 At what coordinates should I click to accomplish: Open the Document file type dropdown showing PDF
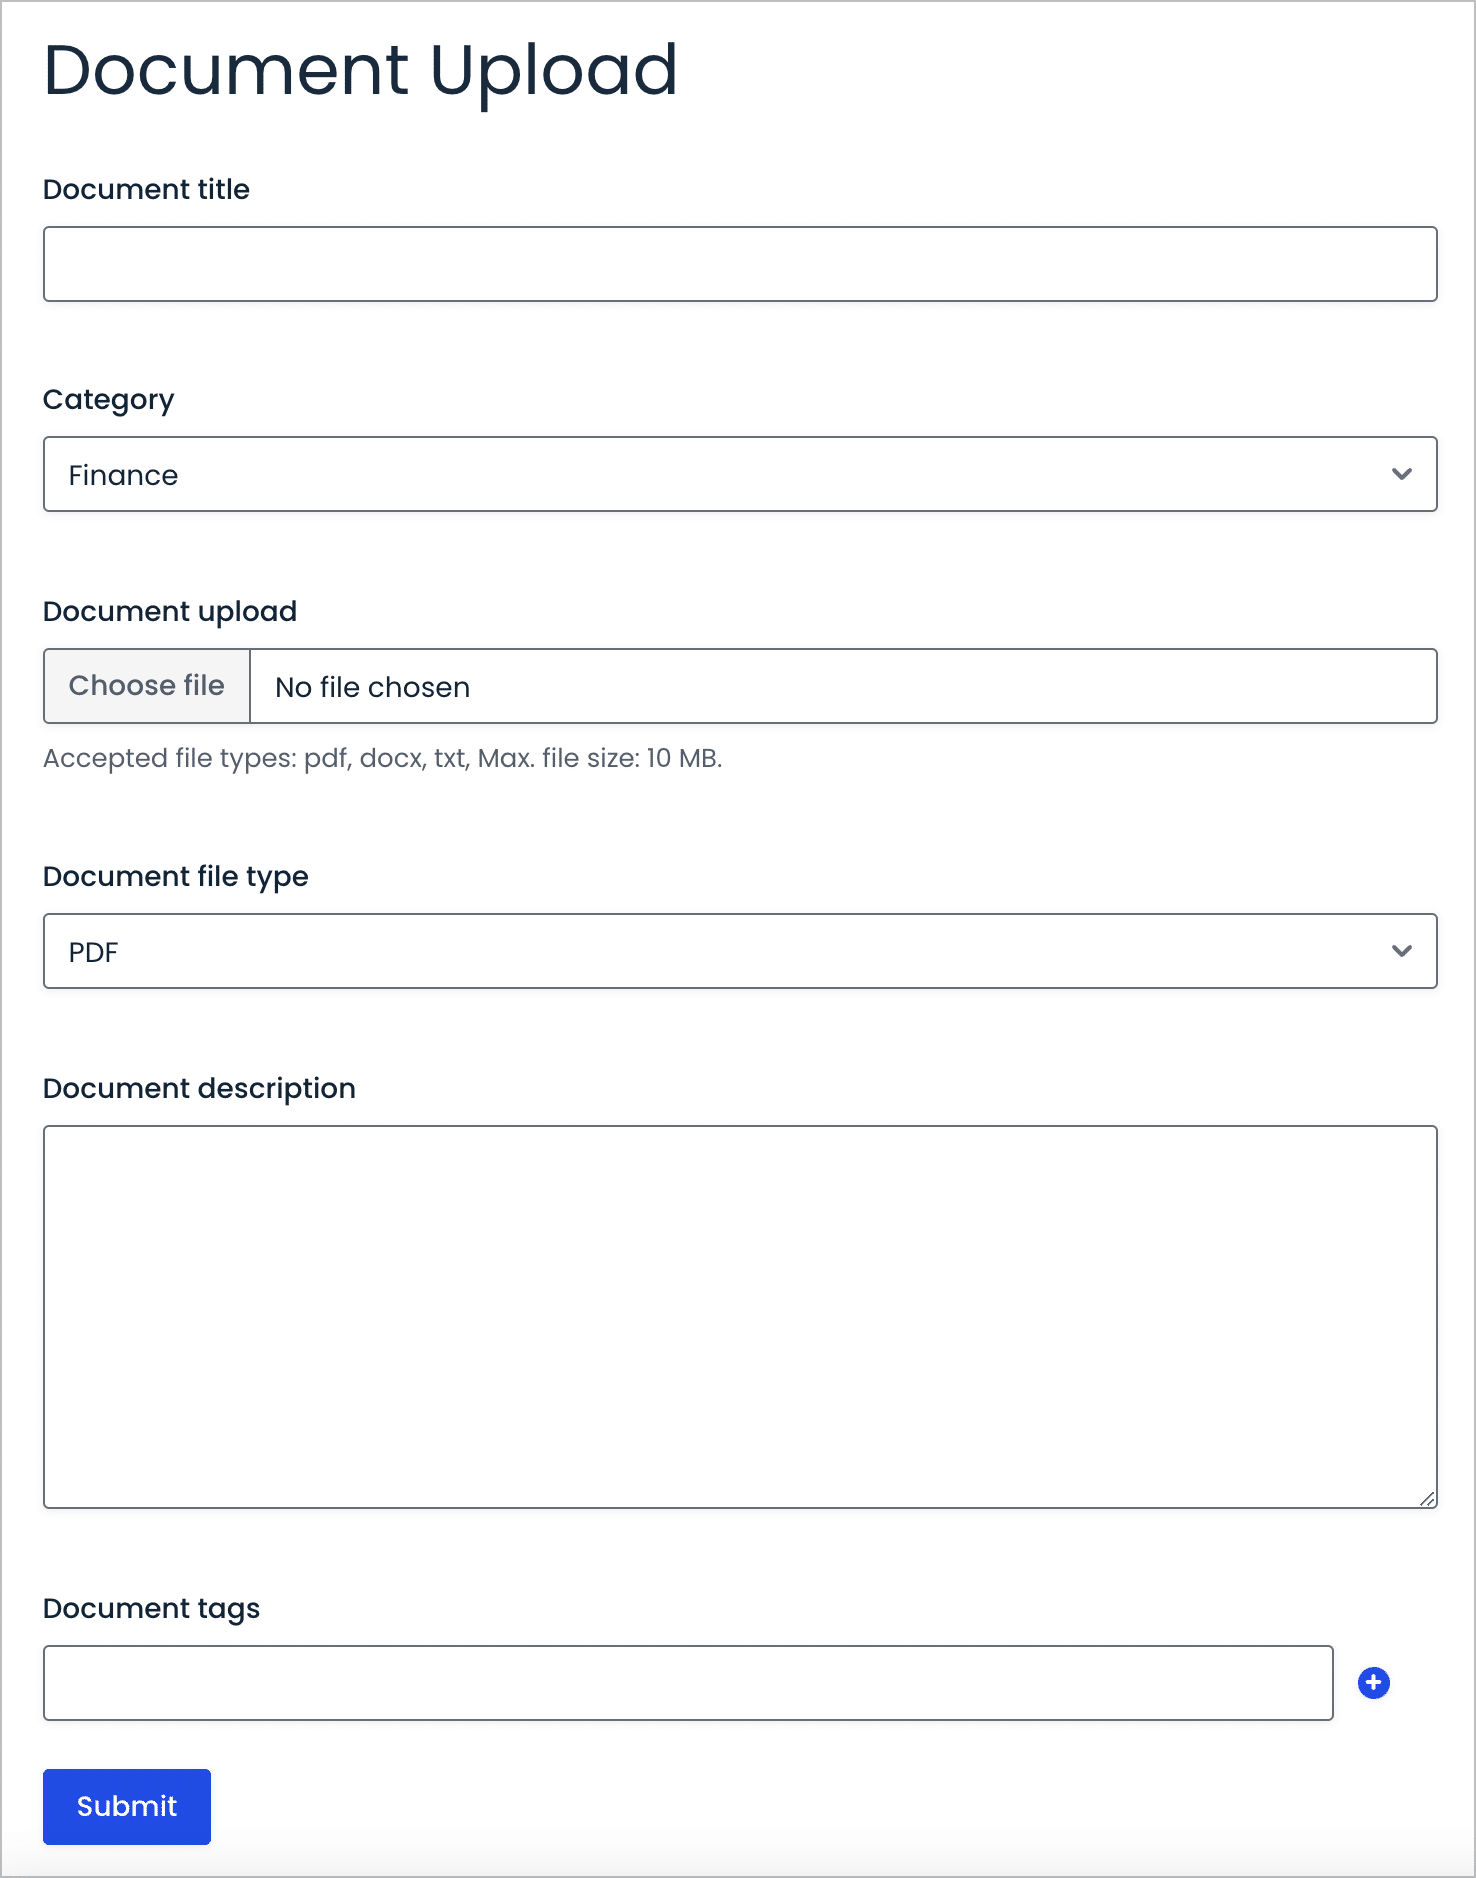coord(740,951)
